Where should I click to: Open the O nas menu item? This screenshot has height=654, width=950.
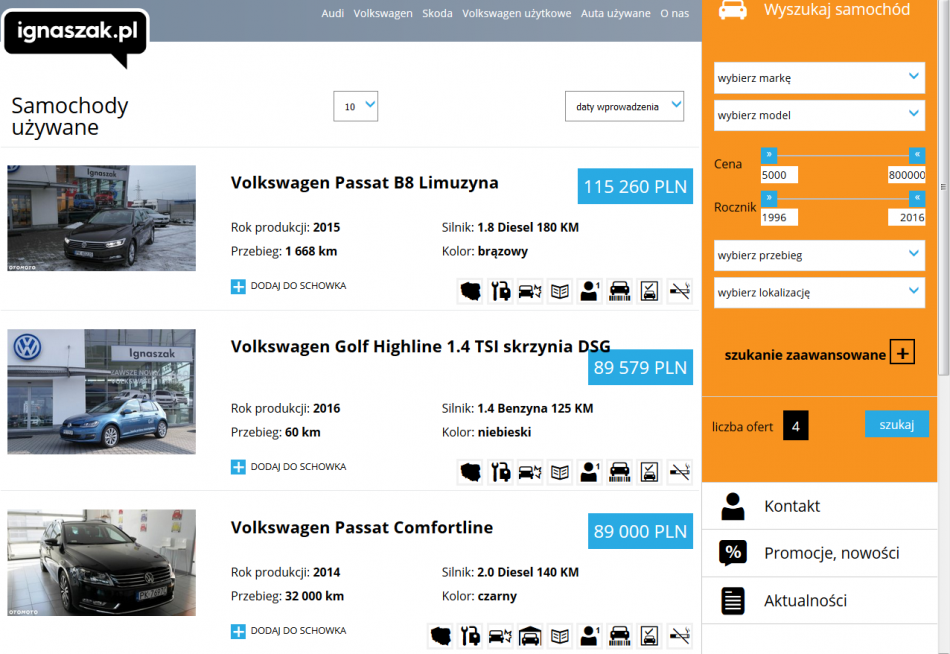[x=675, y=13]
